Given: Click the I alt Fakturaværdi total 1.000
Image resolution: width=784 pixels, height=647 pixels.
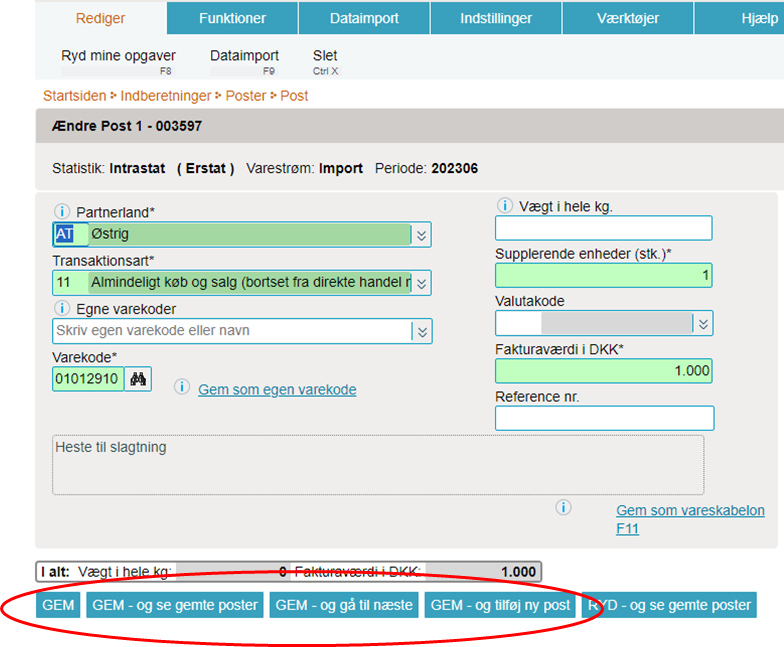Looking at the screenshot, I should (518, 572).
